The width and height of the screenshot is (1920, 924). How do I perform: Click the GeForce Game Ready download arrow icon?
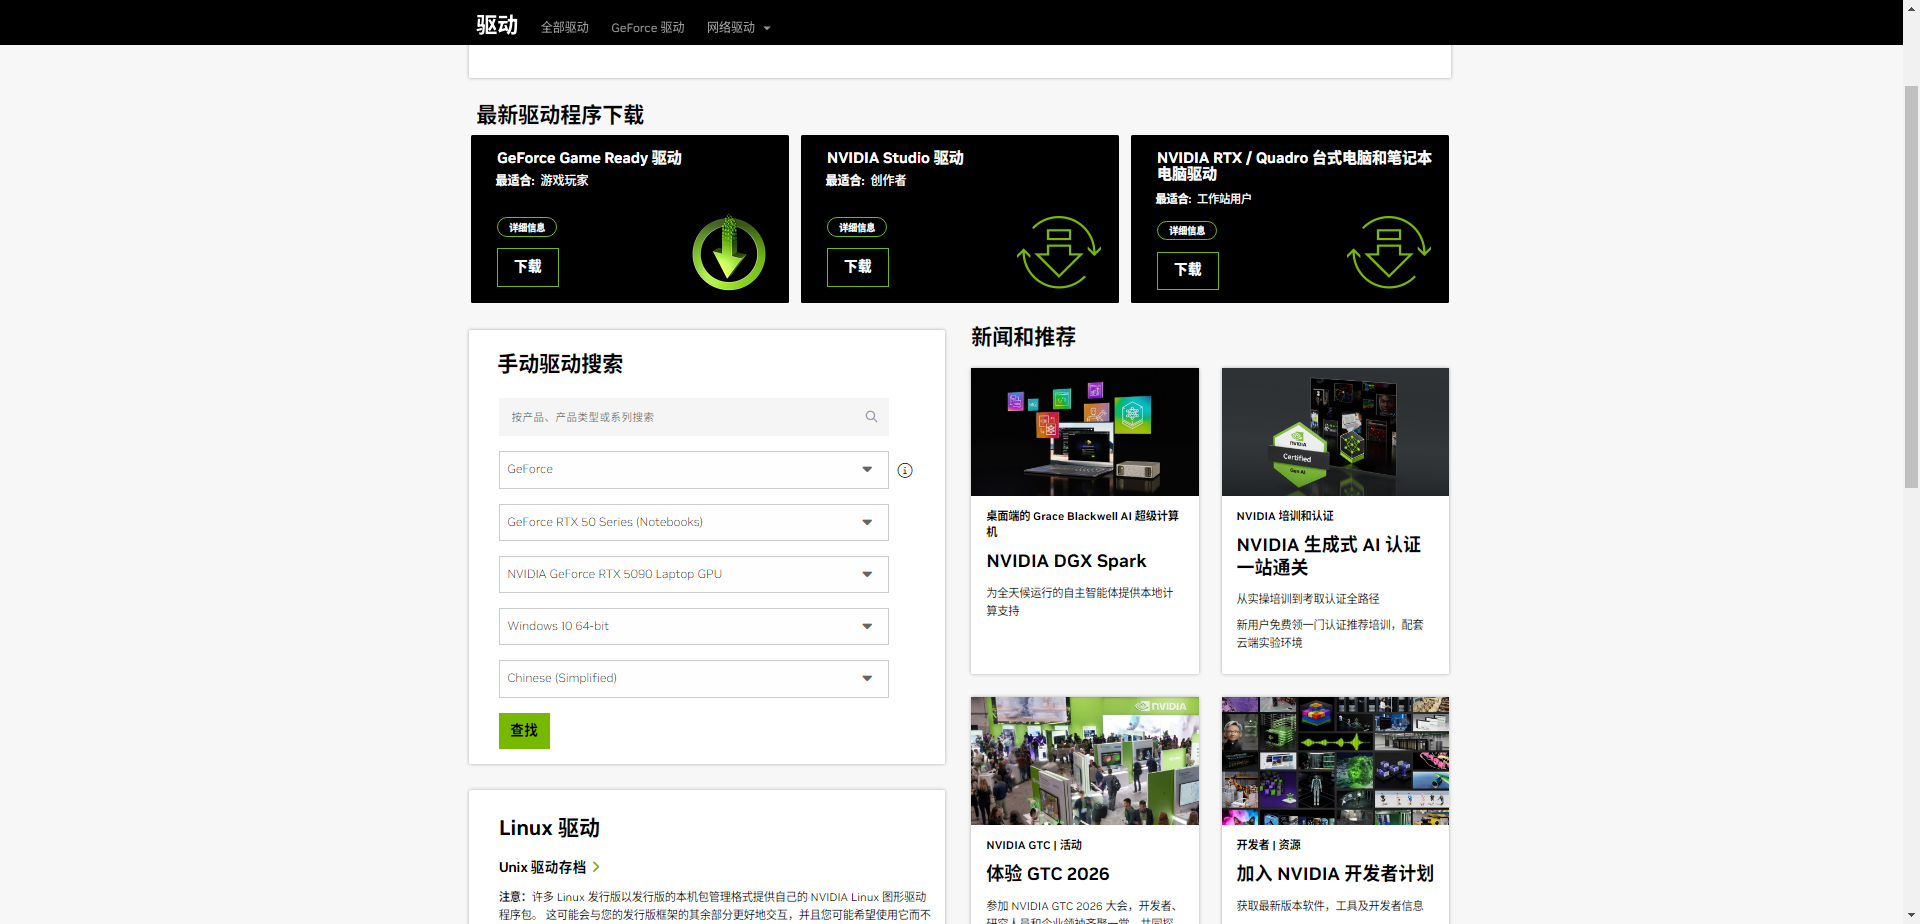[729, 253]
